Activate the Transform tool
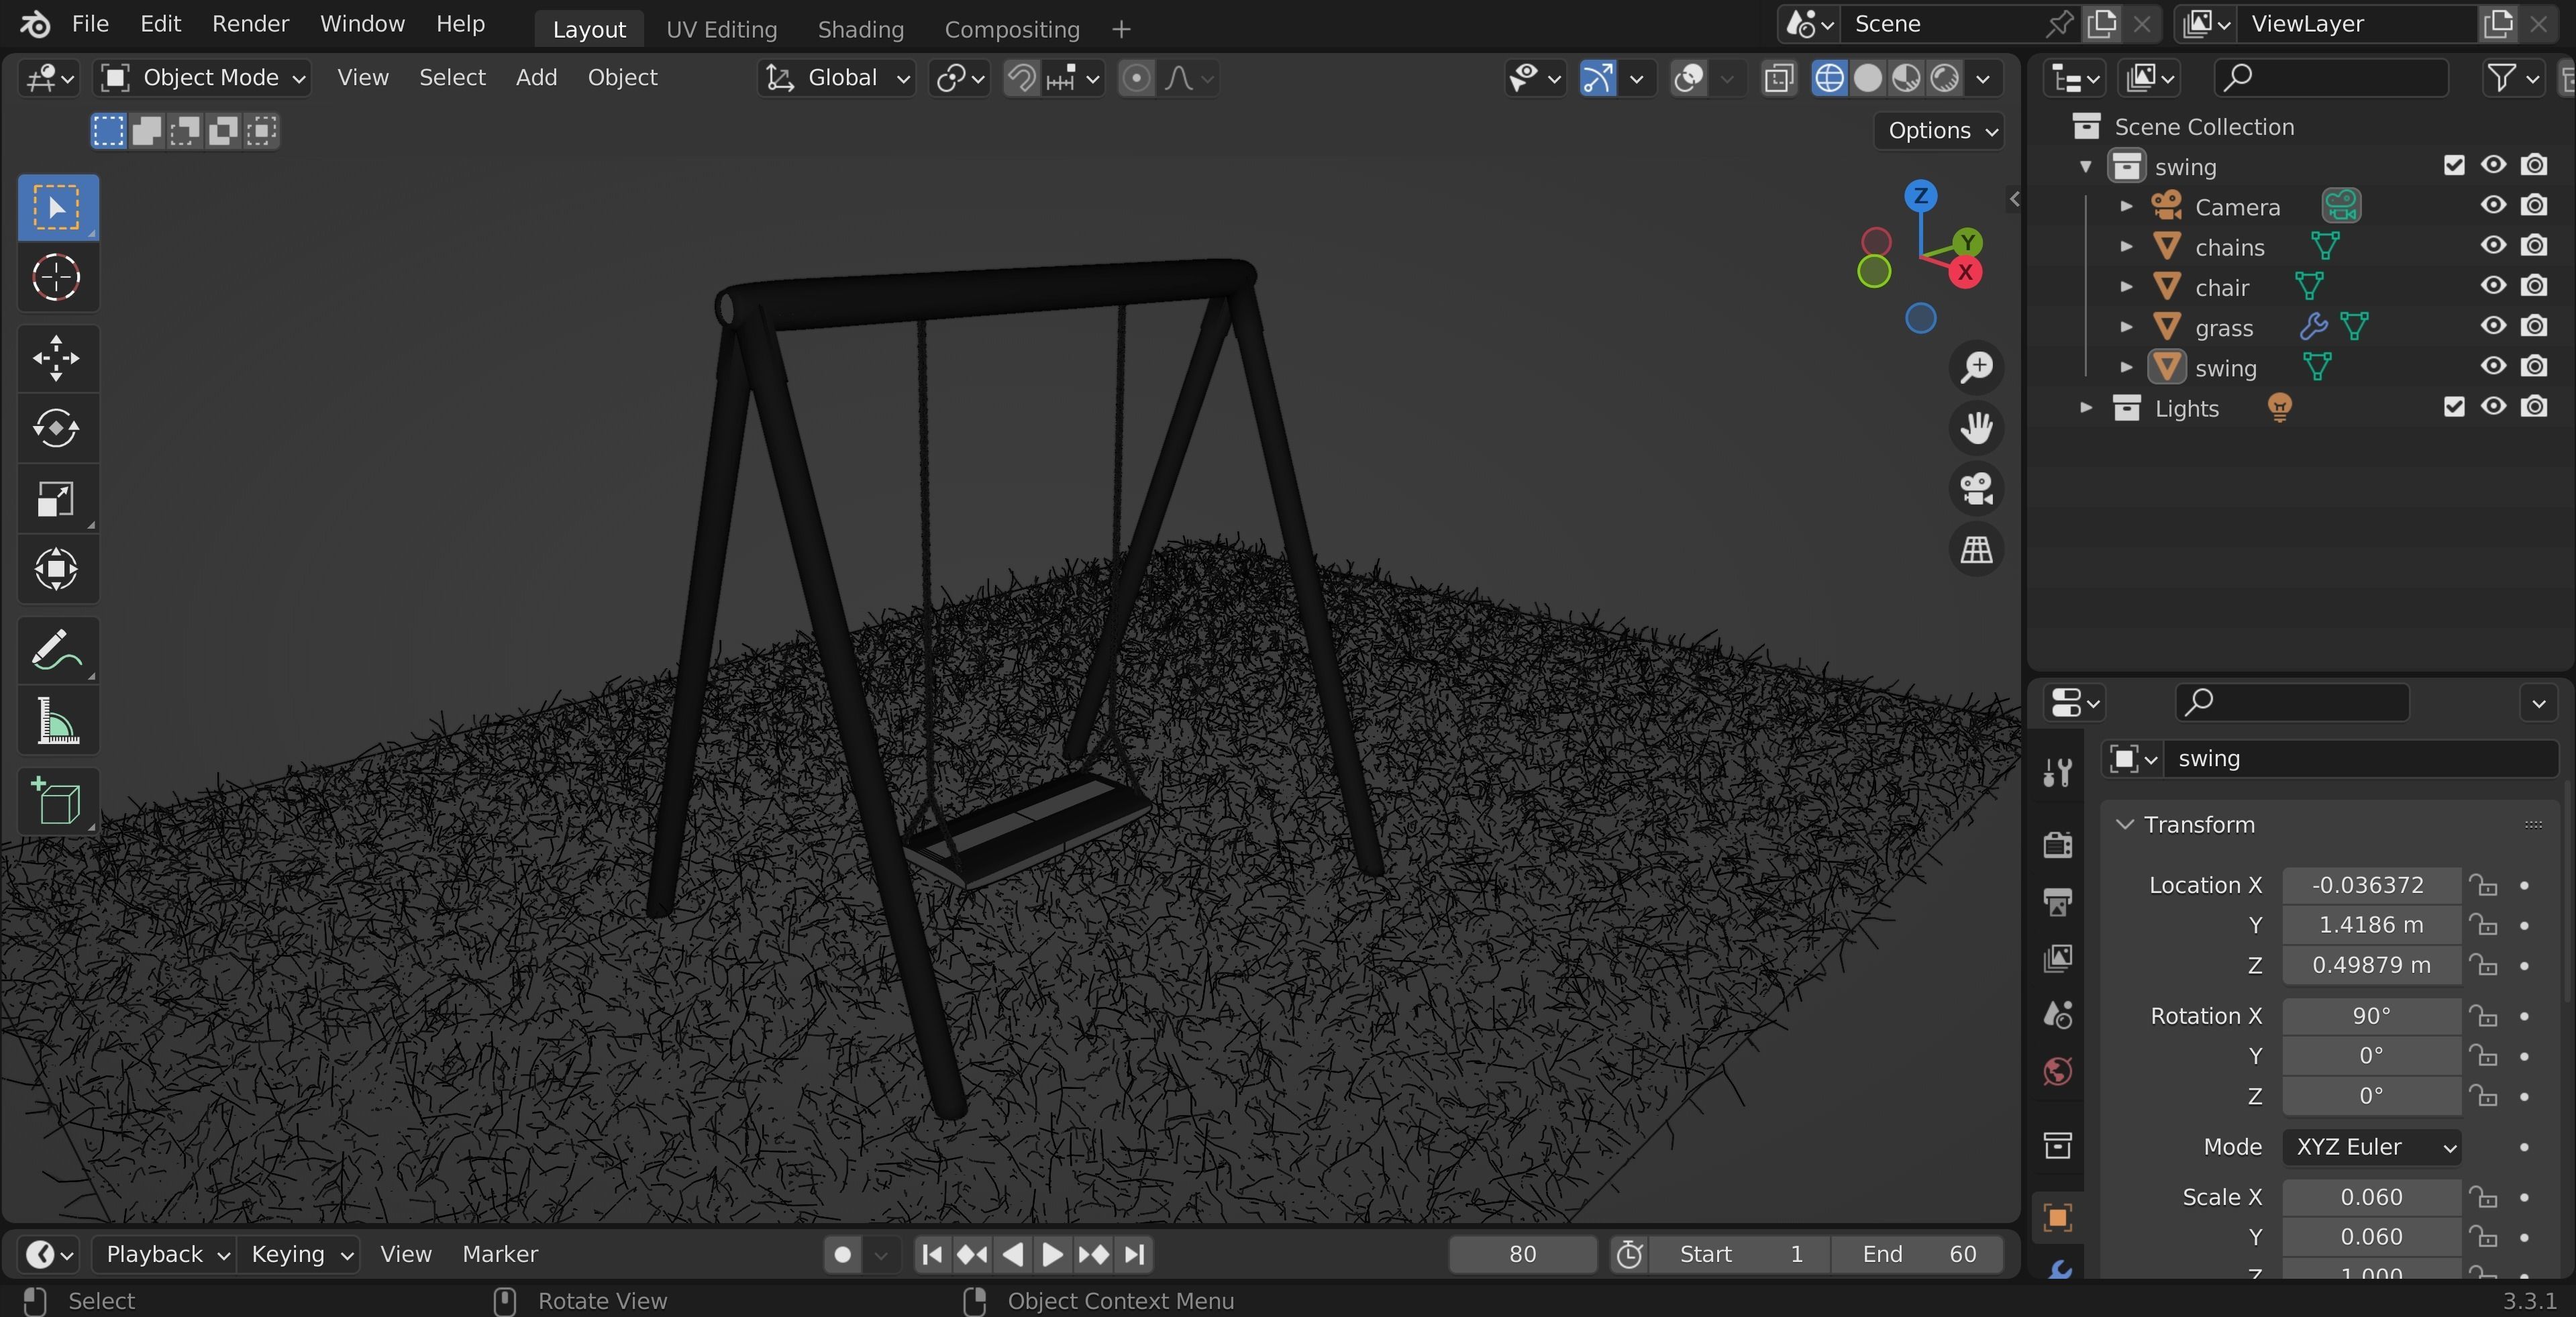 pos(57,569)
